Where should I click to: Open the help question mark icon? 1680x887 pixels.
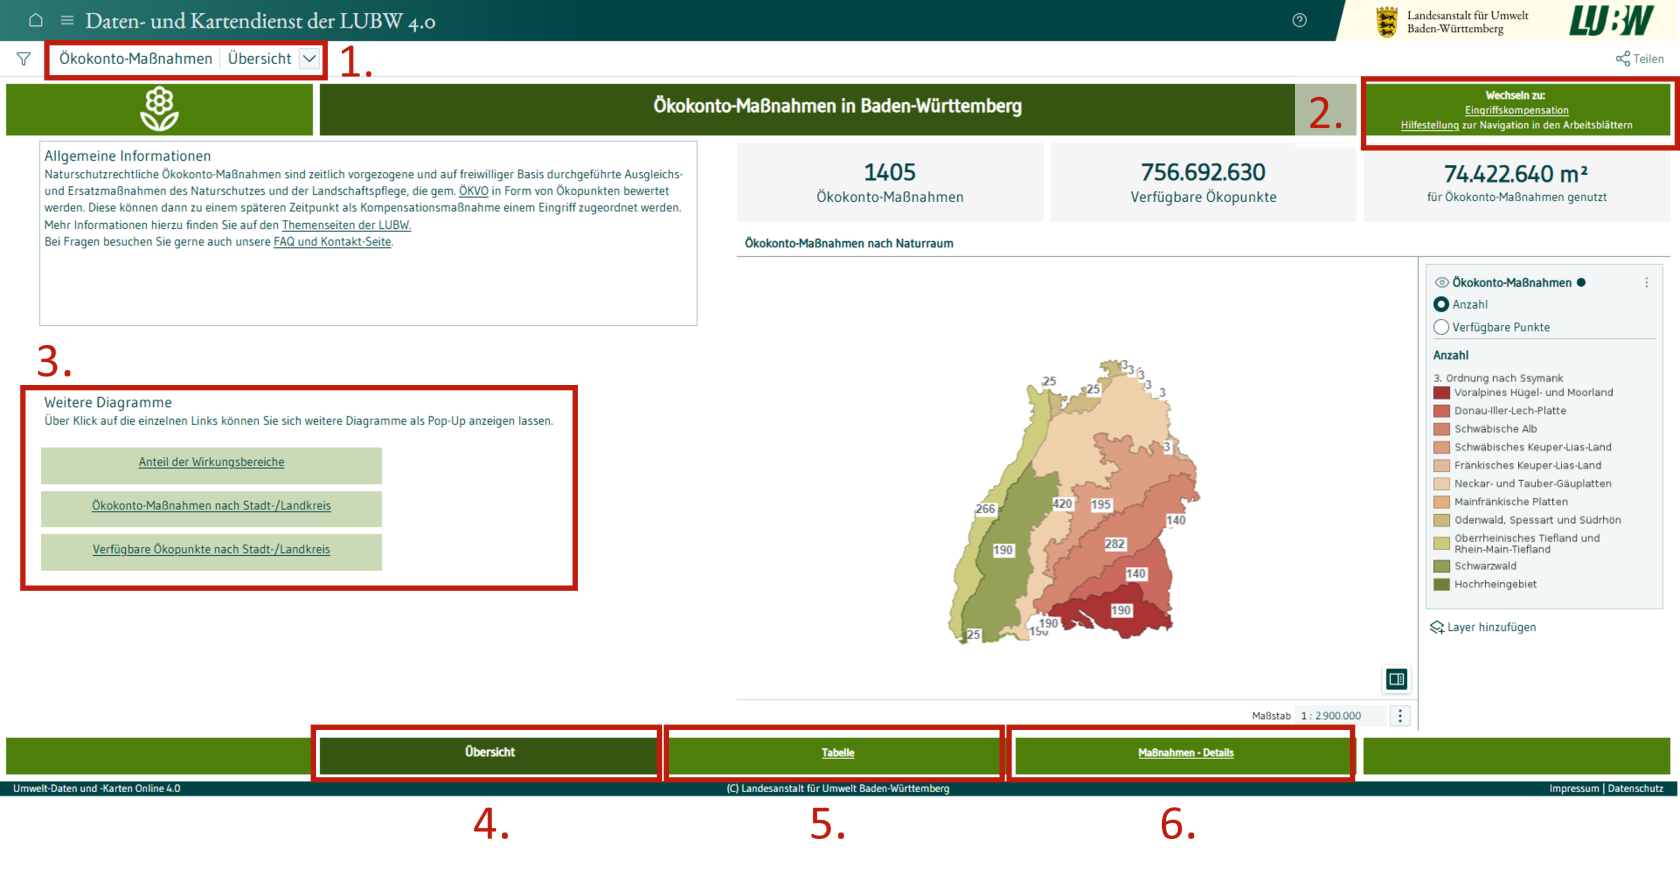[x=1299, y=20]
